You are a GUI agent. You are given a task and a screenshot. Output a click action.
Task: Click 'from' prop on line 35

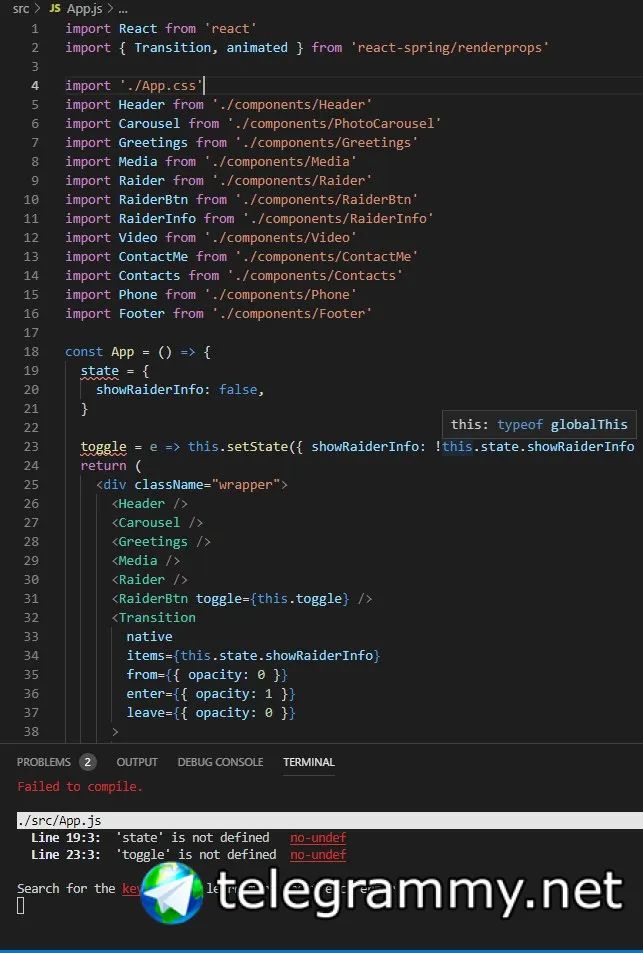pyautogui.click(x=142, y=675)
